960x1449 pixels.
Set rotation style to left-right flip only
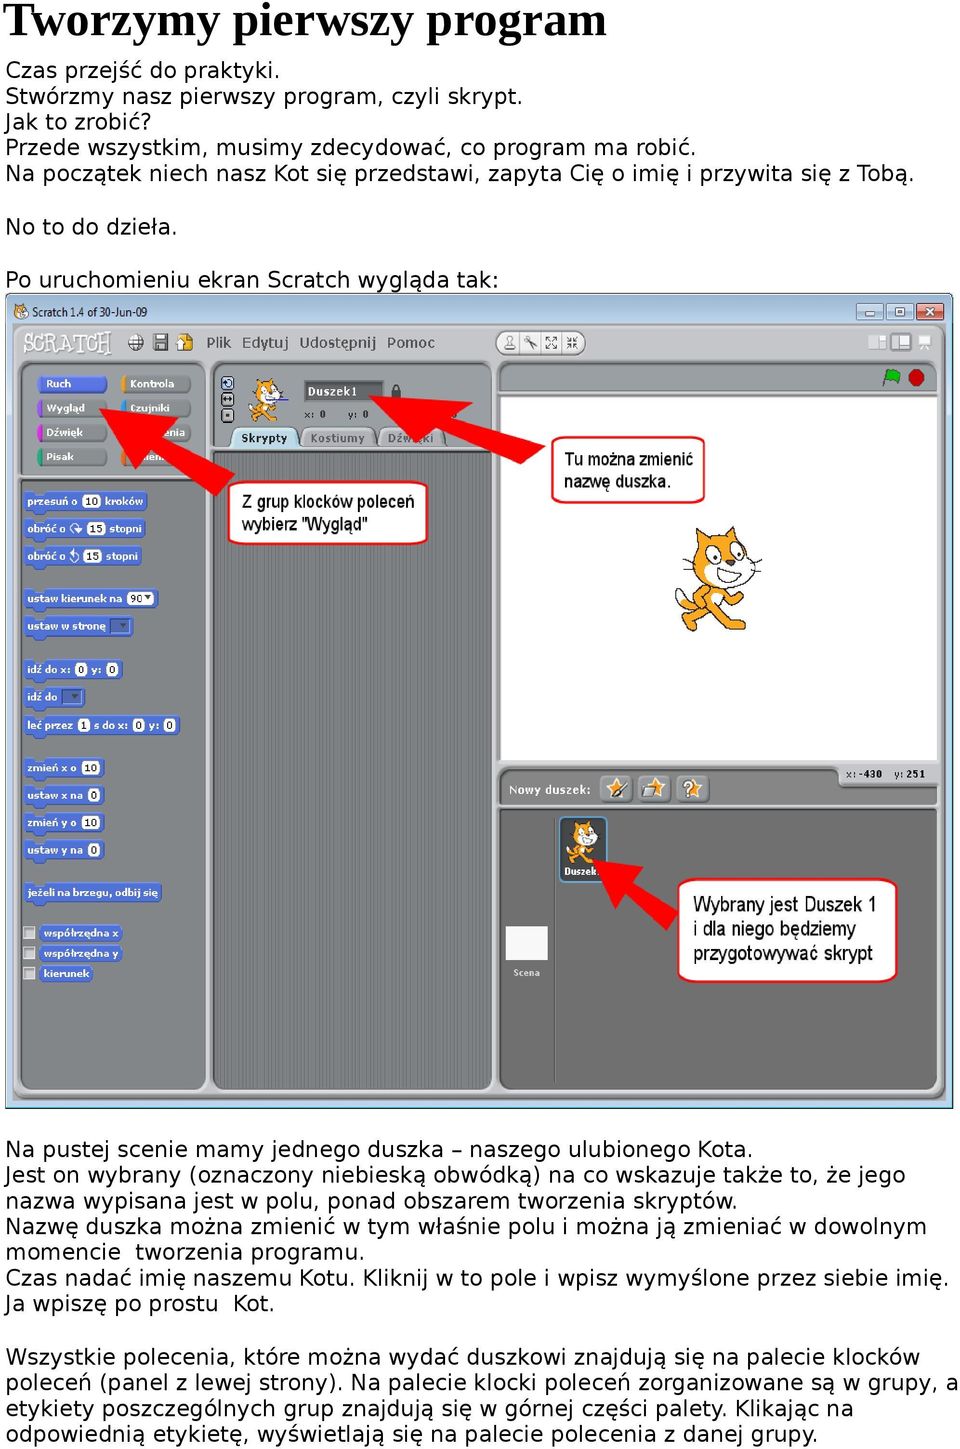tap(227, 399)
